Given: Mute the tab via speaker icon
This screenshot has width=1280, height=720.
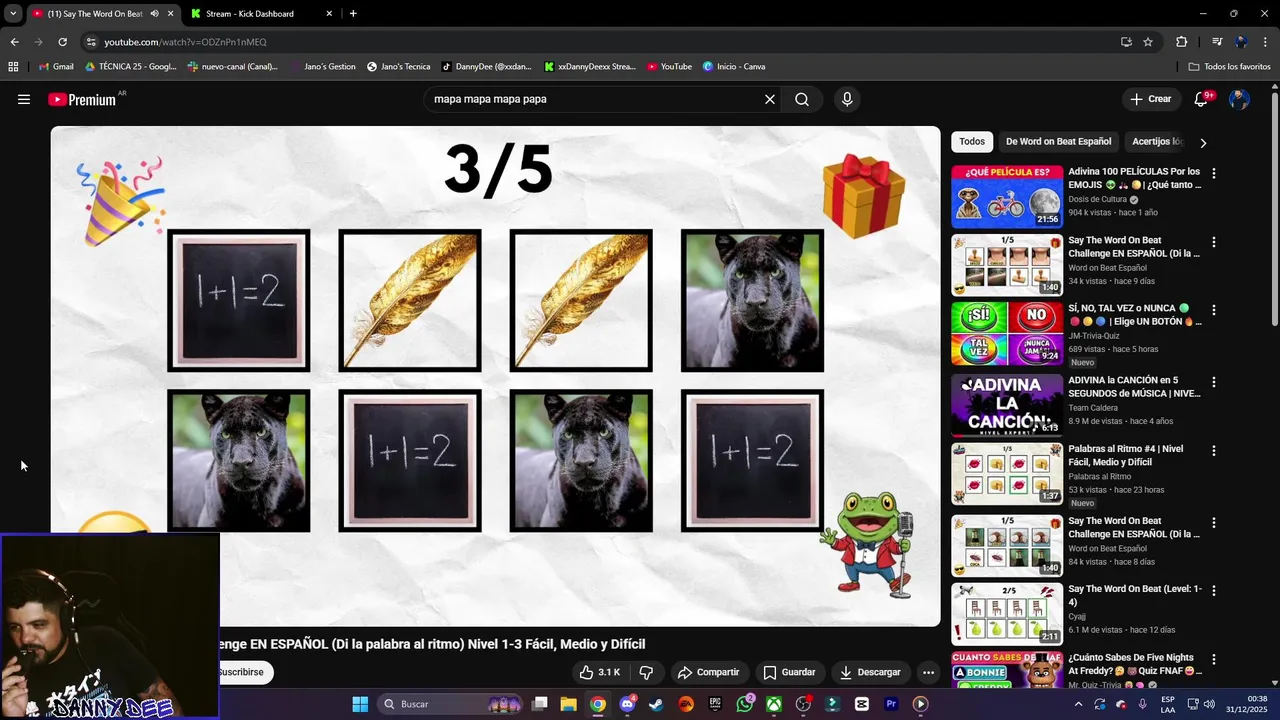Looking at the screenshot, I should (x=154, y=14).
